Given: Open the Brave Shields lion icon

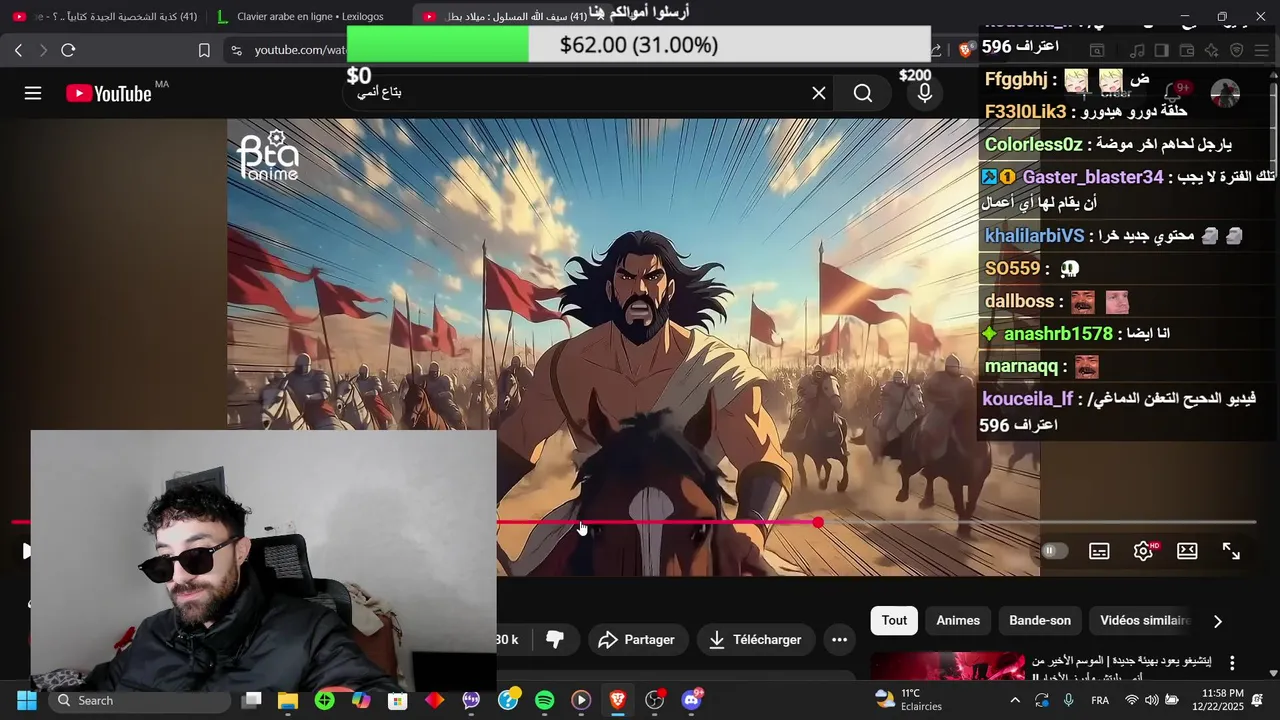Looking at the screenshot, I should click(965, 50).
